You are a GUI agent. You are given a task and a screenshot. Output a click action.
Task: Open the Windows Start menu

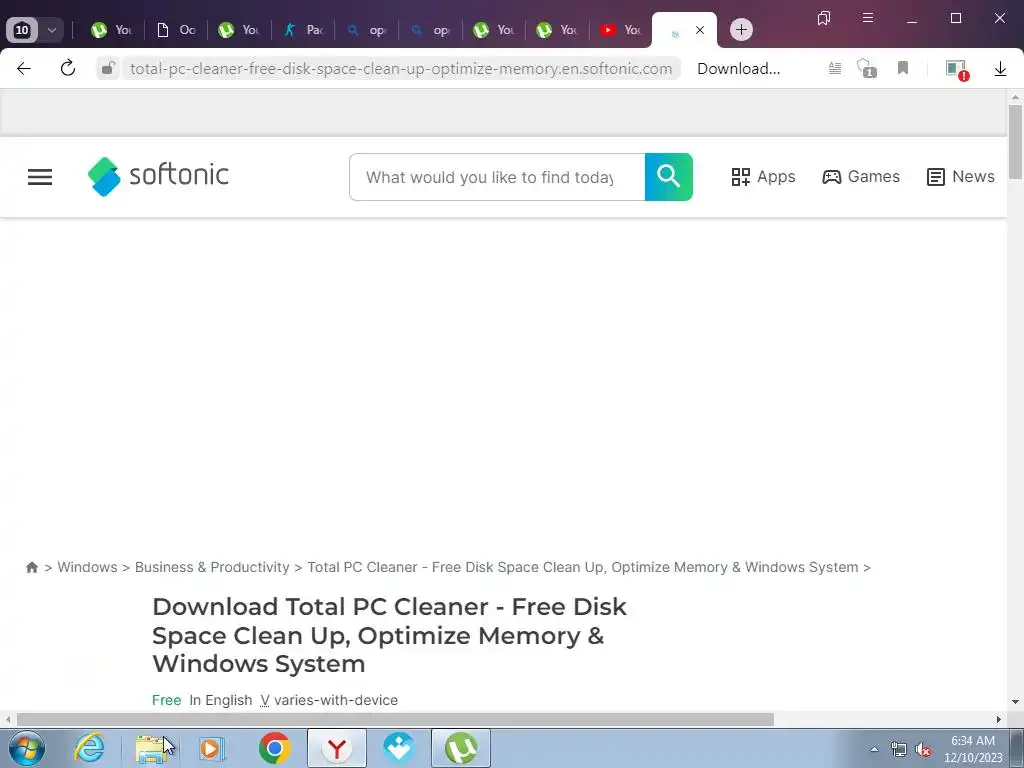pyautogui.click(x=27, y=748)
